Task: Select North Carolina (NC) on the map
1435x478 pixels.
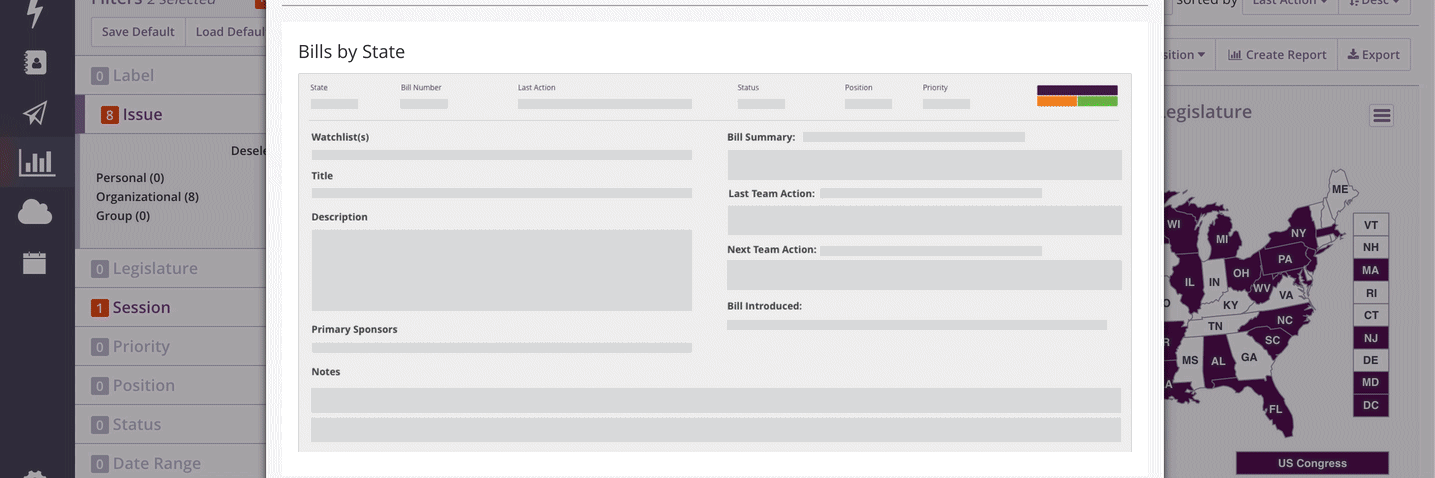Action: [1284, 320]
